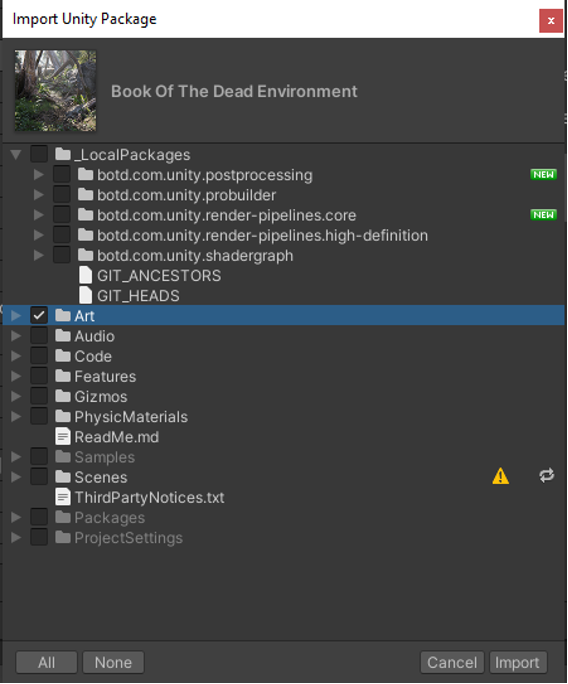
Task: Click the botd.com.unity.shadergraph folder icon
Action: point(86,255)
